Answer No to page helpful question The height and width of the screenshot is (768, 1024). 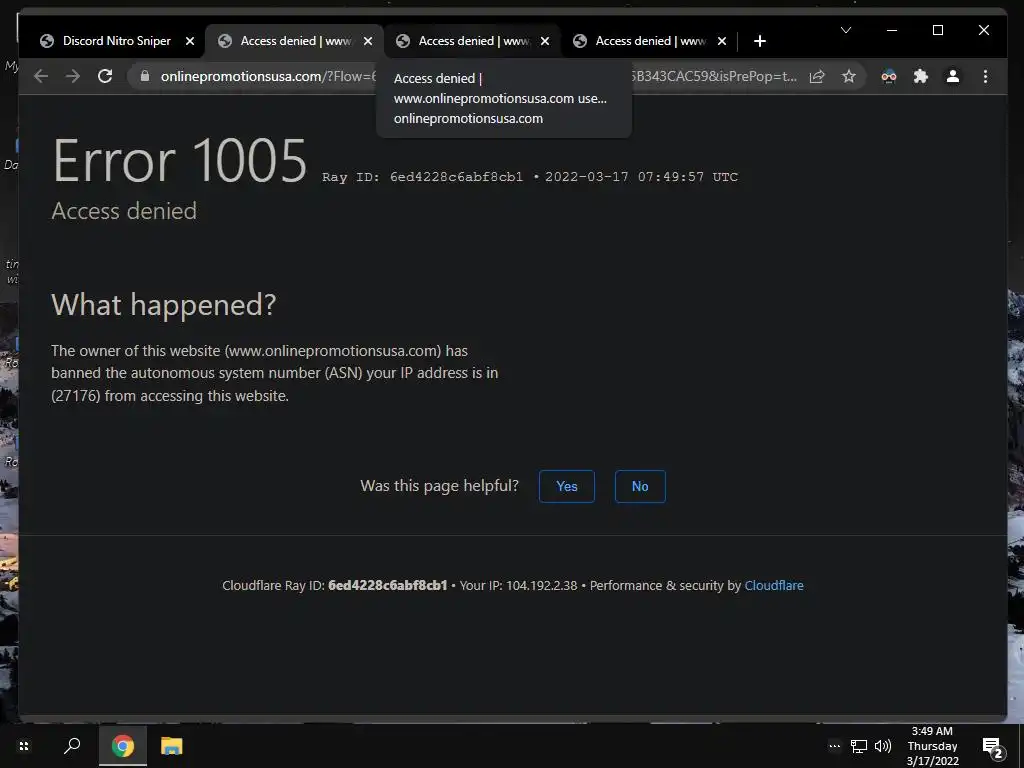640,487
